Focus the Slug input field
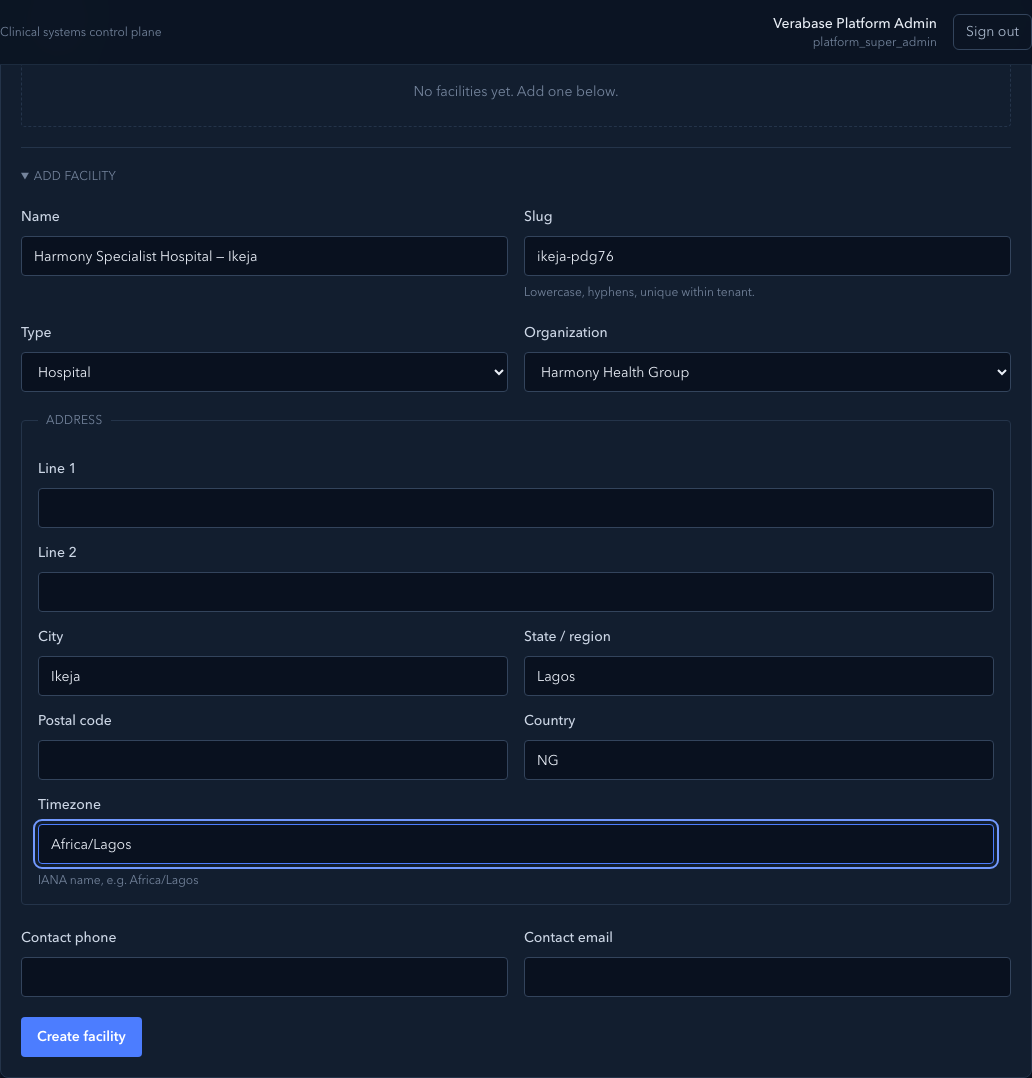1032x1078 pixels. [x=767, y=256]
